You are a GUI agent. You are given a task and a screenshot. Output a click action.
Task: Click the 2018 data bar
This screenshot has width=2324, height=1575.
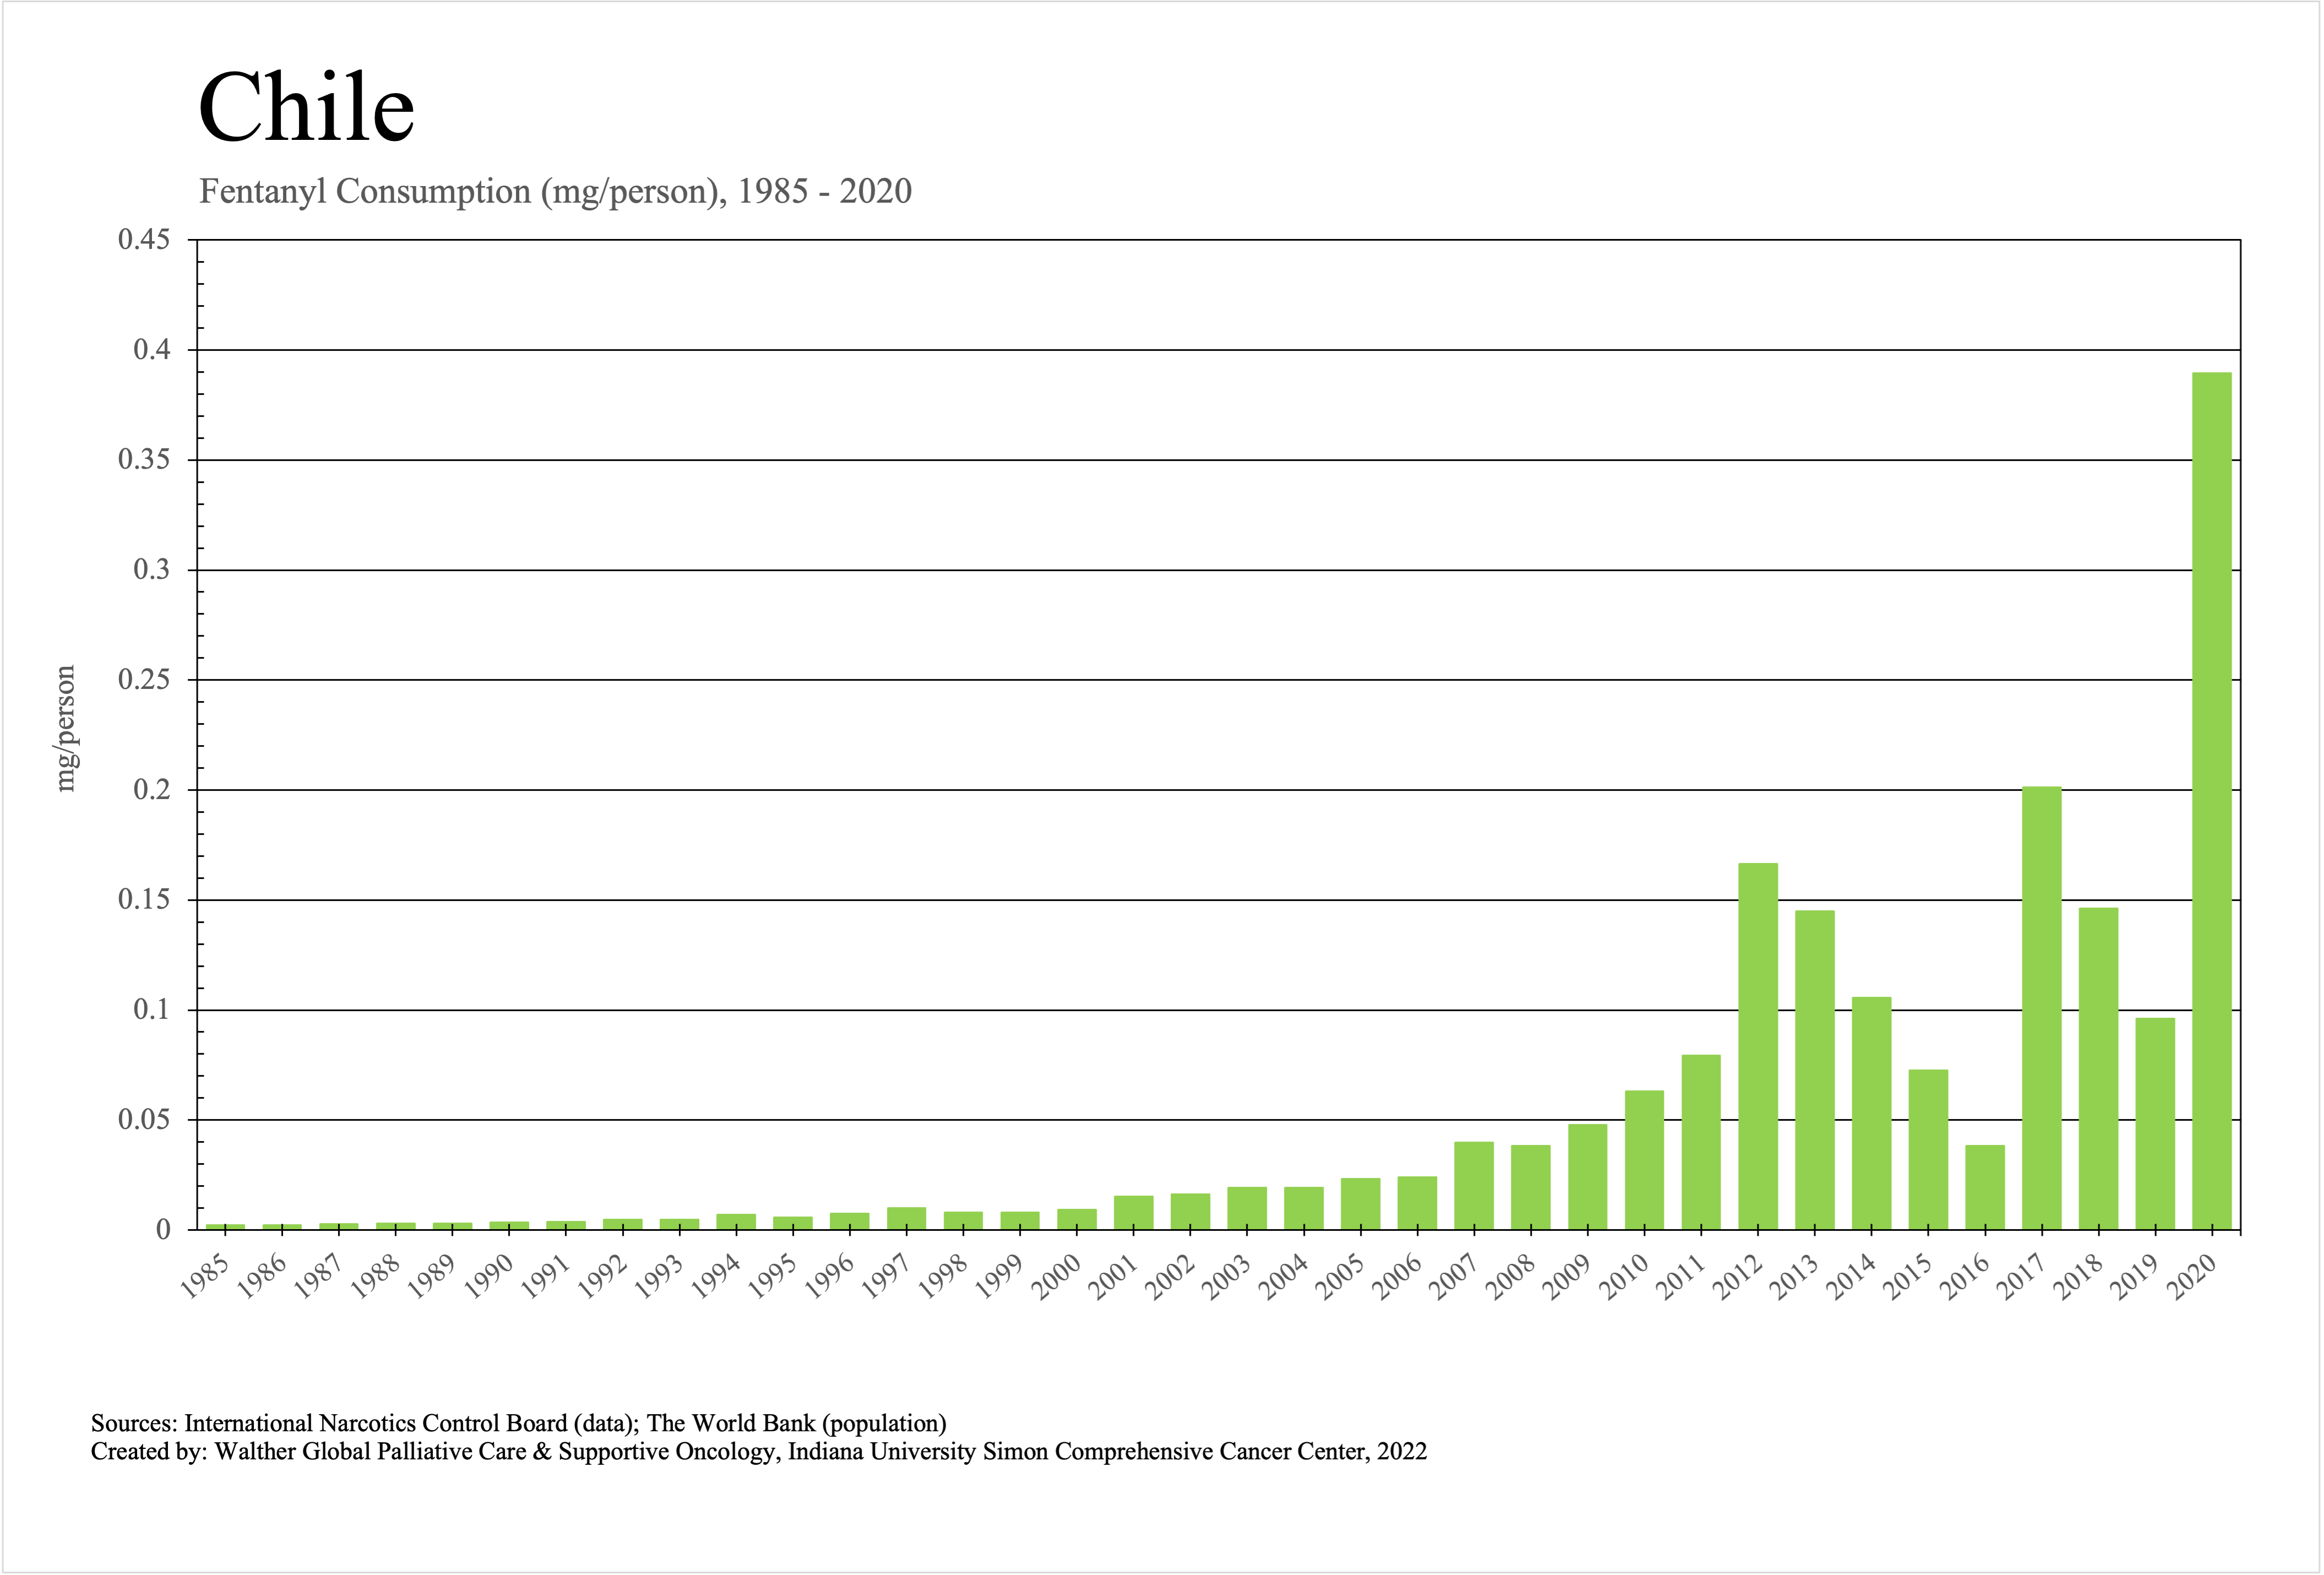coord(2098,1068)
